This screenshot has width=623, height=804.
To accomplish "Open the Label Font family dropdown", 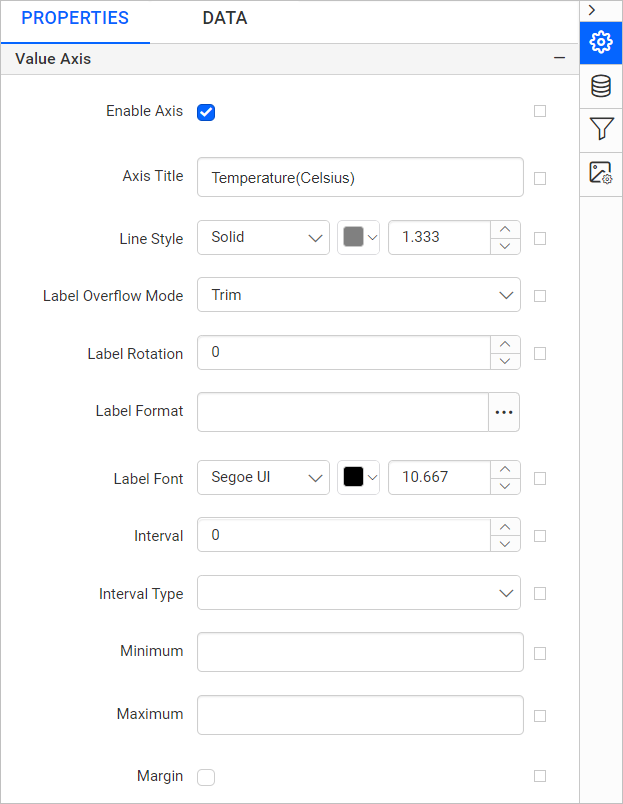I will click(263, 477).
